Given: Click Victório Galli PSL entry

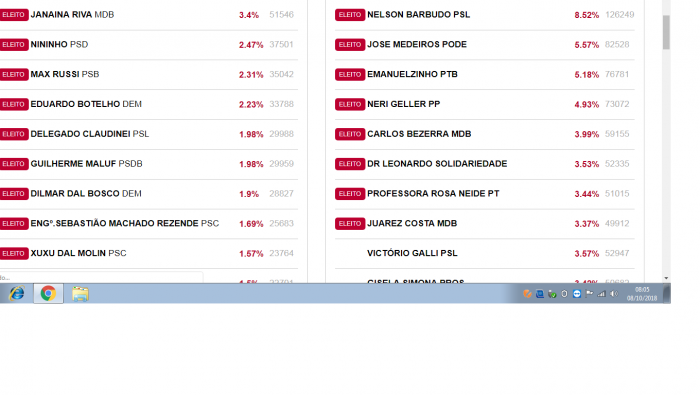Looking at the screenshot, I should 412,253.
